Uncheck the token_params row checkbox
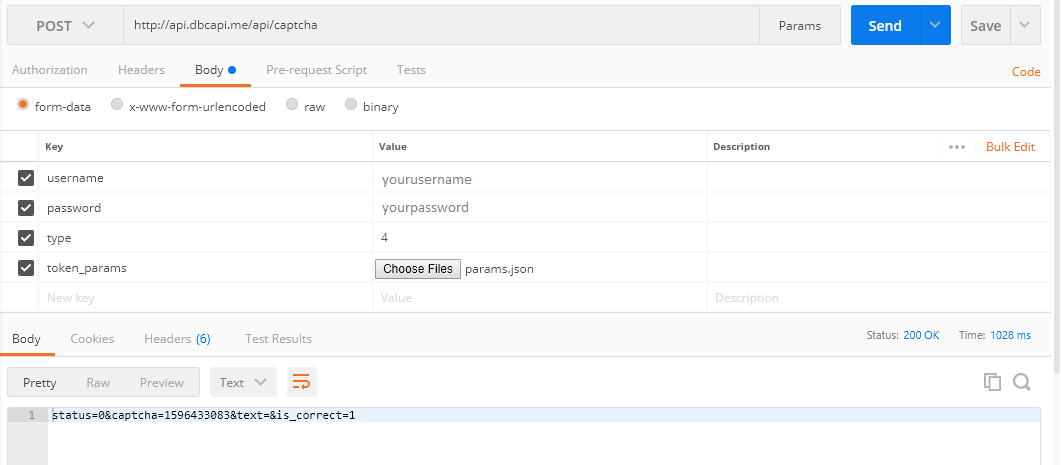The height and width of the screenshot is (465, 1063). tap(26, 268)
